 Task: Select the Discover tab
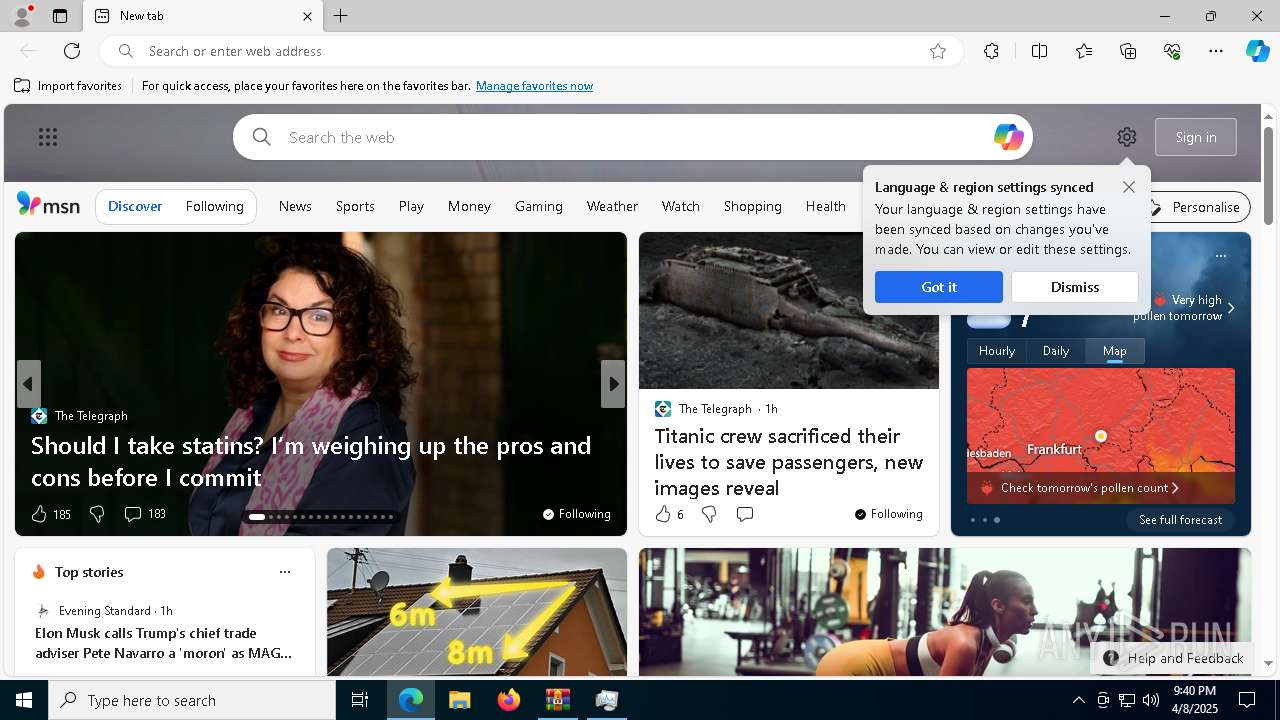pyautogui.click(x=135, y=206)
